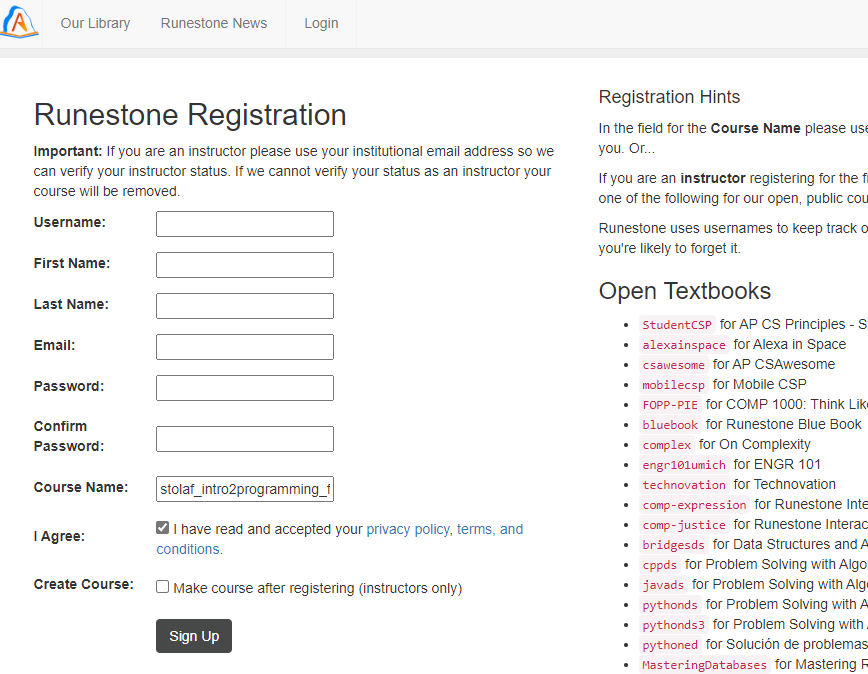Focus the Username input field
This screenshot has width=868, height=674.
point(245,224)
